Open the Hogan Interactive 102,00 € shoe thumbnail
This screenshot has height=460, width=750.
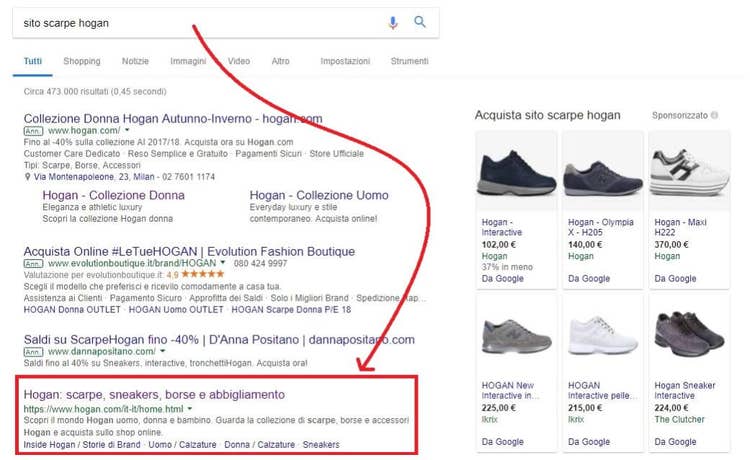517,173
